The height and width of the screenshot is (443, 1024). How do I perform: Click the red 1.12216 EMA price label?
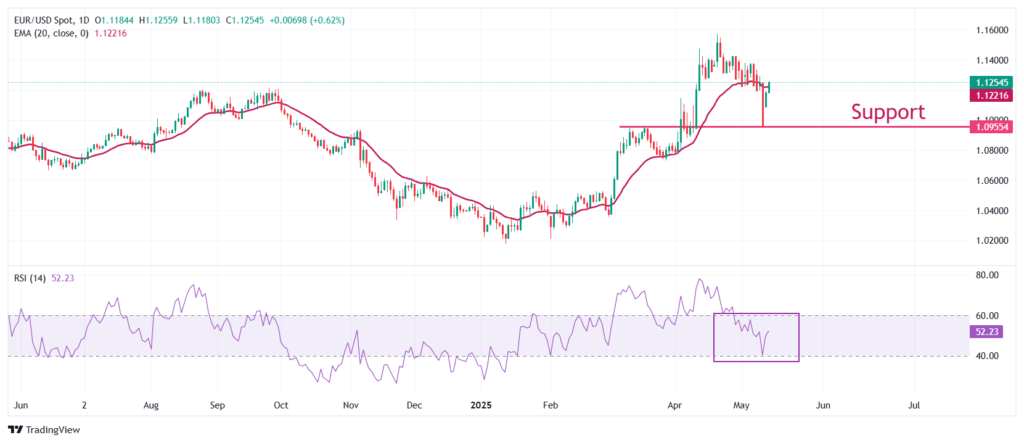pyautogui.click(x=991, y=95)
